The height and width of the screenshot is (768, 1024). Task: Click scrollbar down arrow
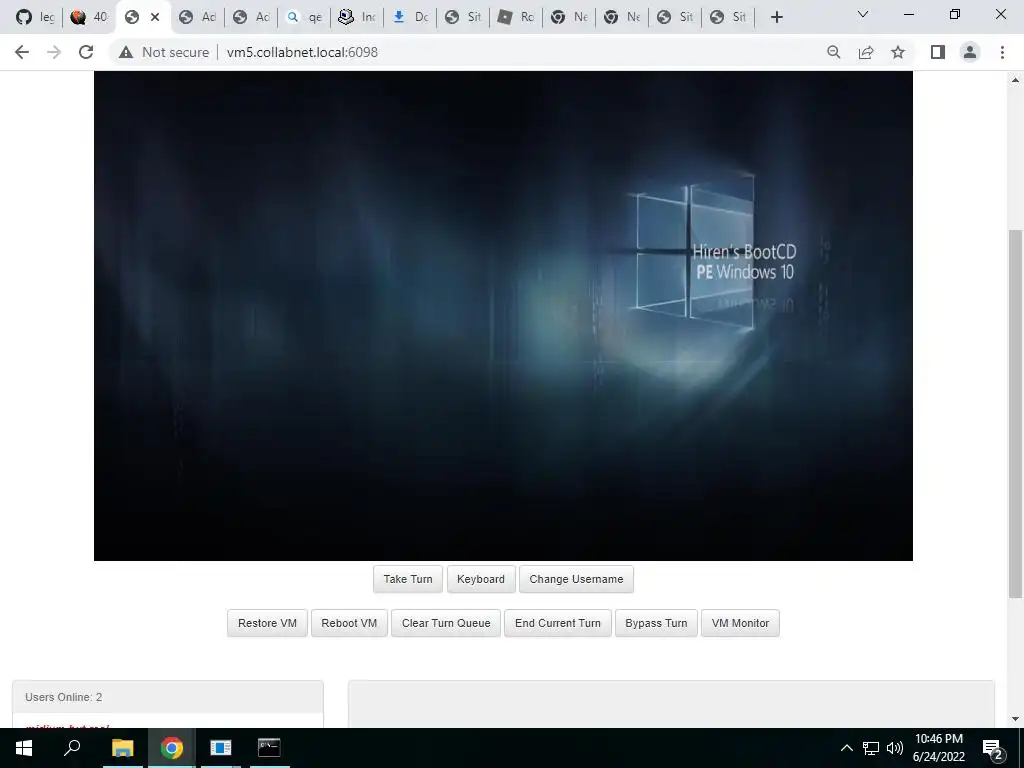pyautogui.click(x=1015, y=719)
